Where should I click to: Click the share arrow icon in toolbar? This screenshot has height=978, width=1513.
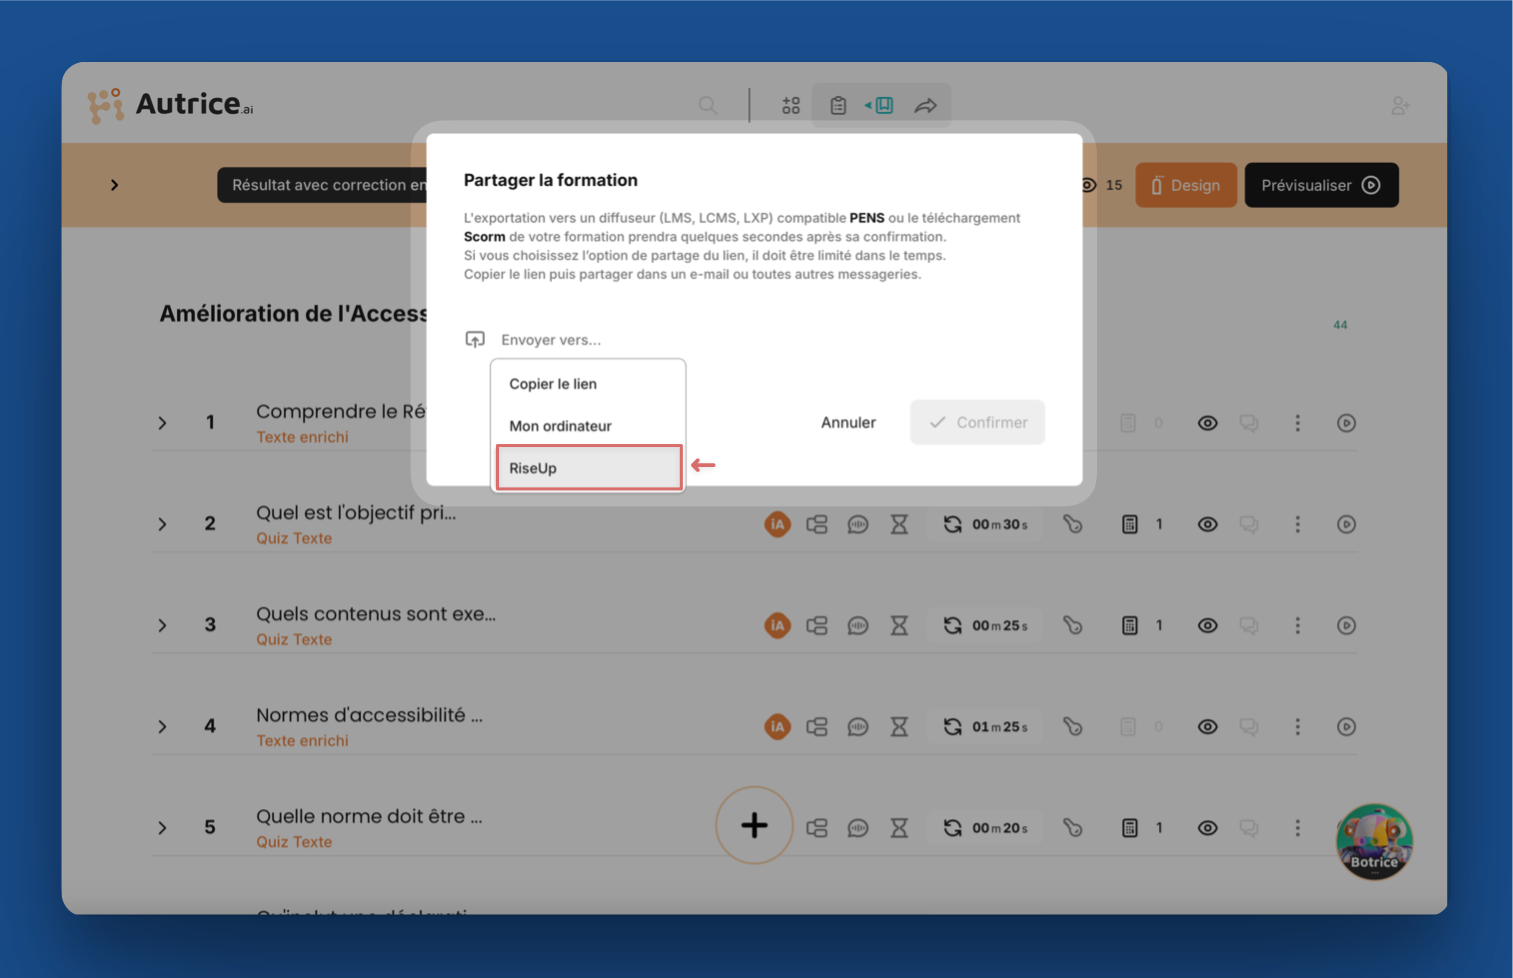pyautogui.click(x=926, y=106)
